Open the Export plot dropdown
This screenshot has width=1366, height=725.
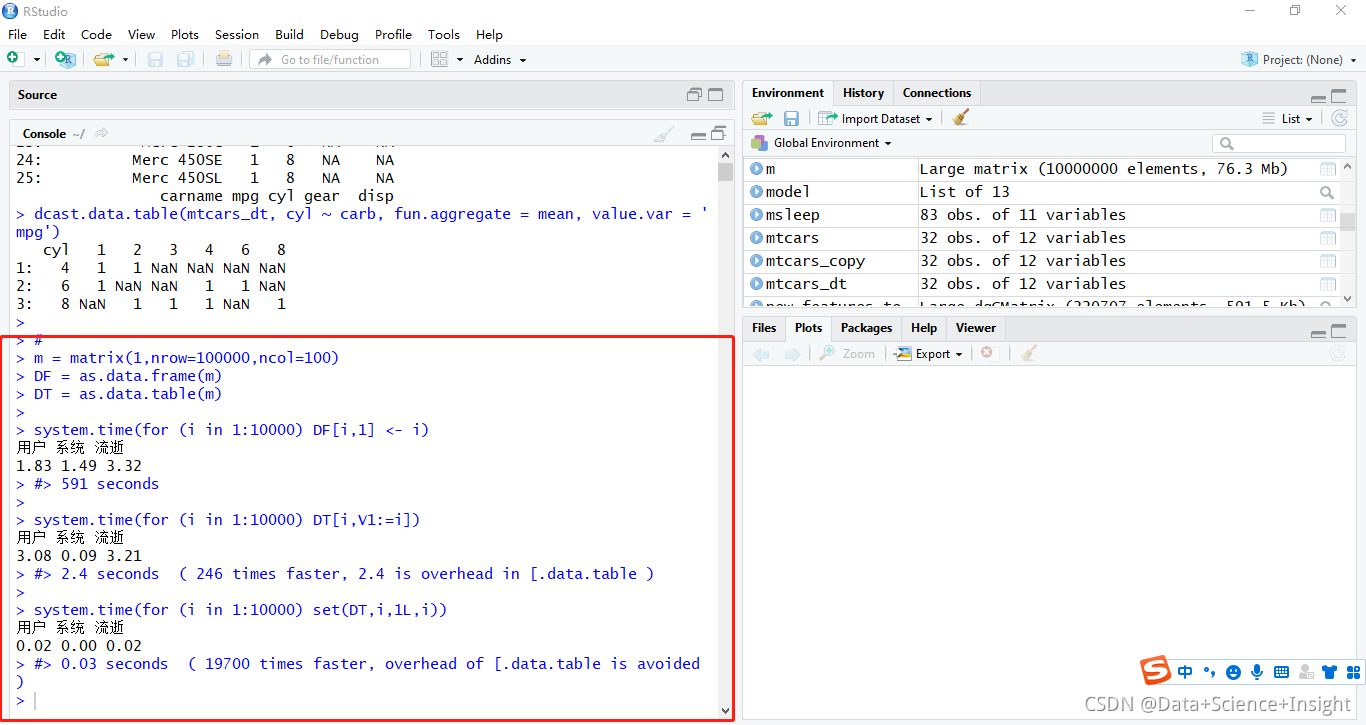tap(929, 353)
